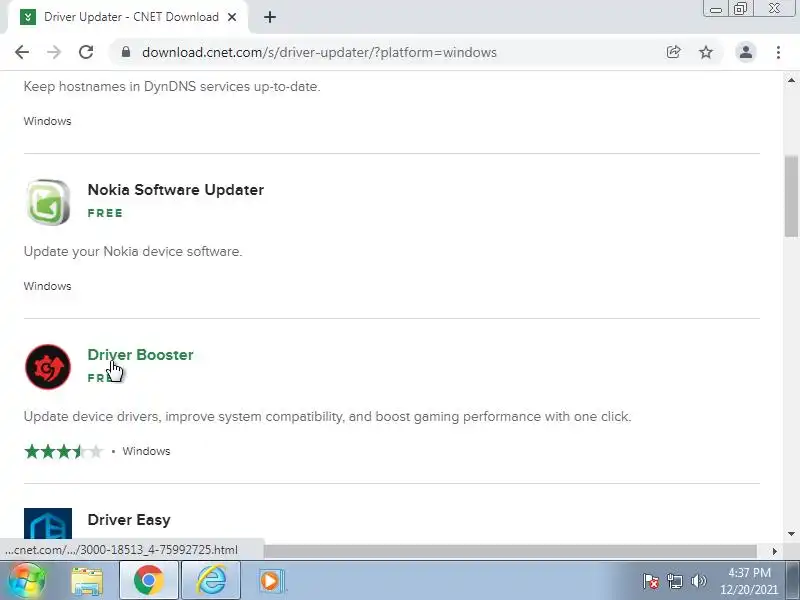Go back to the previous page
800x600 pixels.
pos(22,52)
